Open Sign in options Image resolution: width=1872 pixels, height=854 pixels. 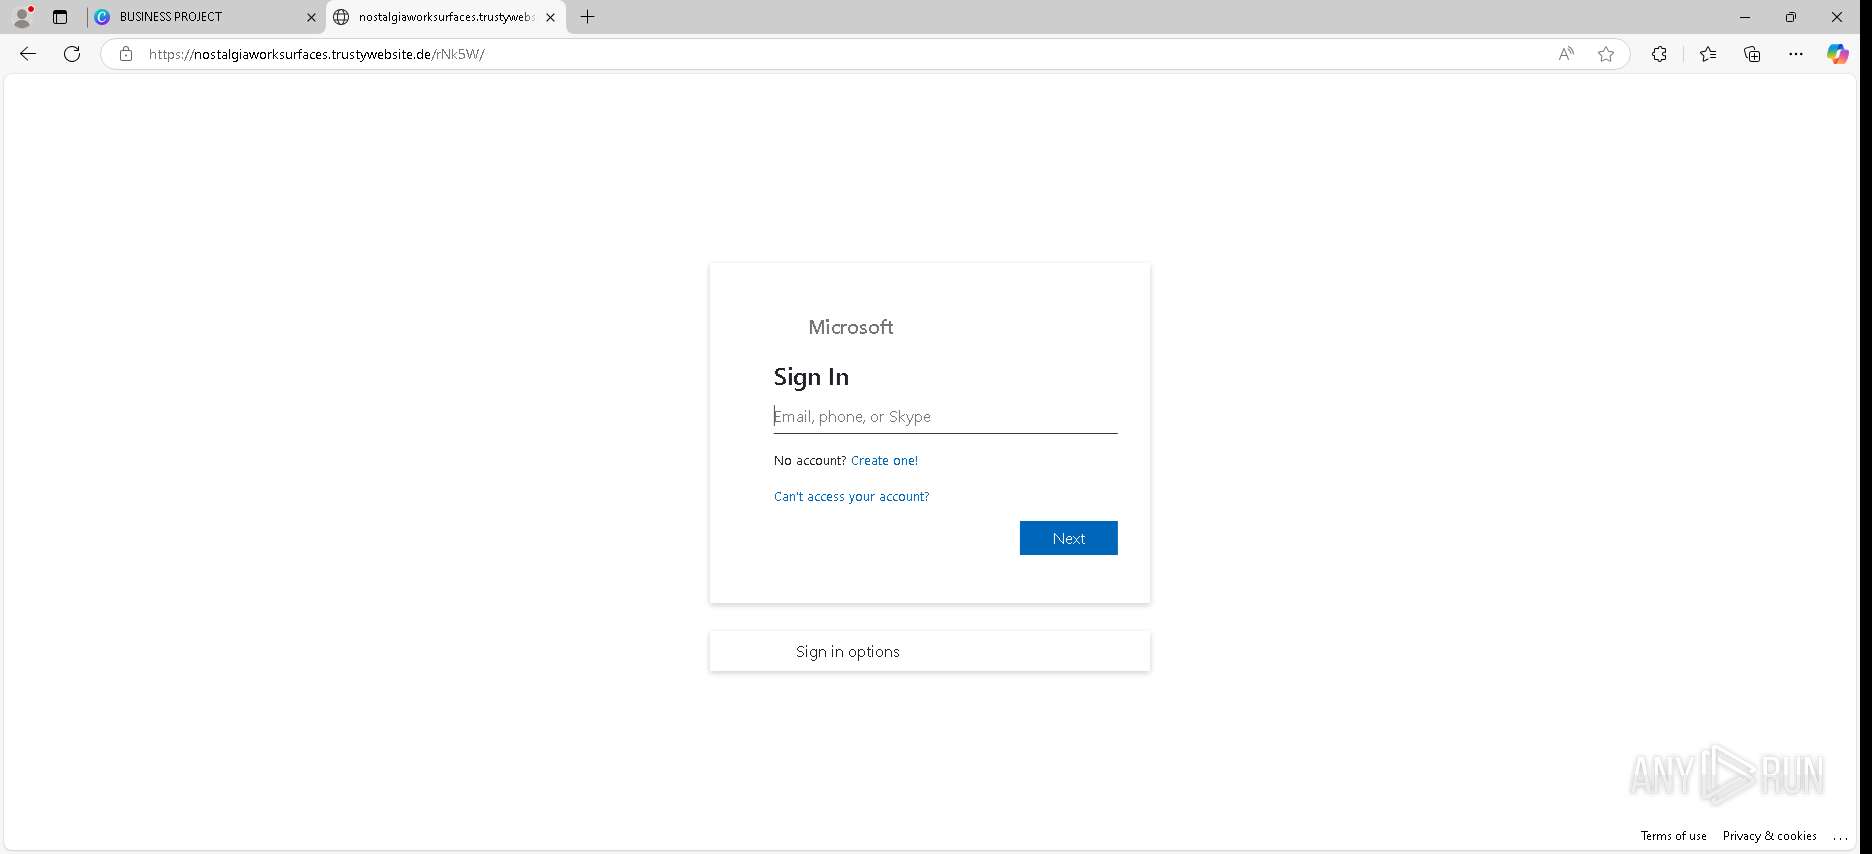(x=929, y=651)
